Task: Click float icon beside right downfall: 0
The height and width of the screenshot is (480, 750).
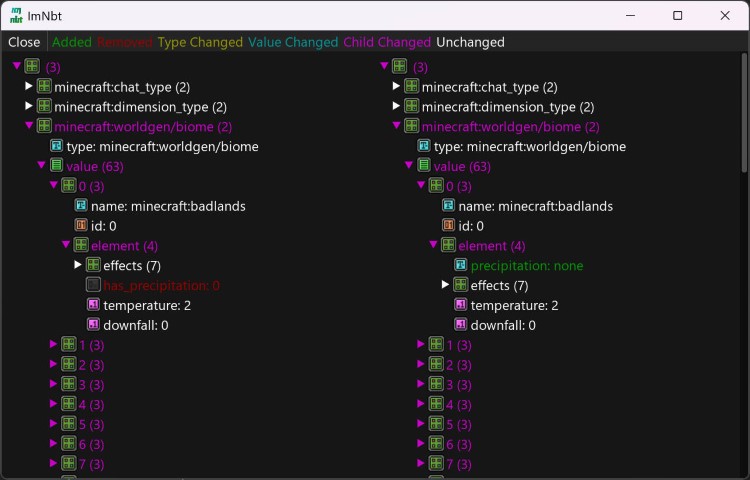Action: coord(461,324)
